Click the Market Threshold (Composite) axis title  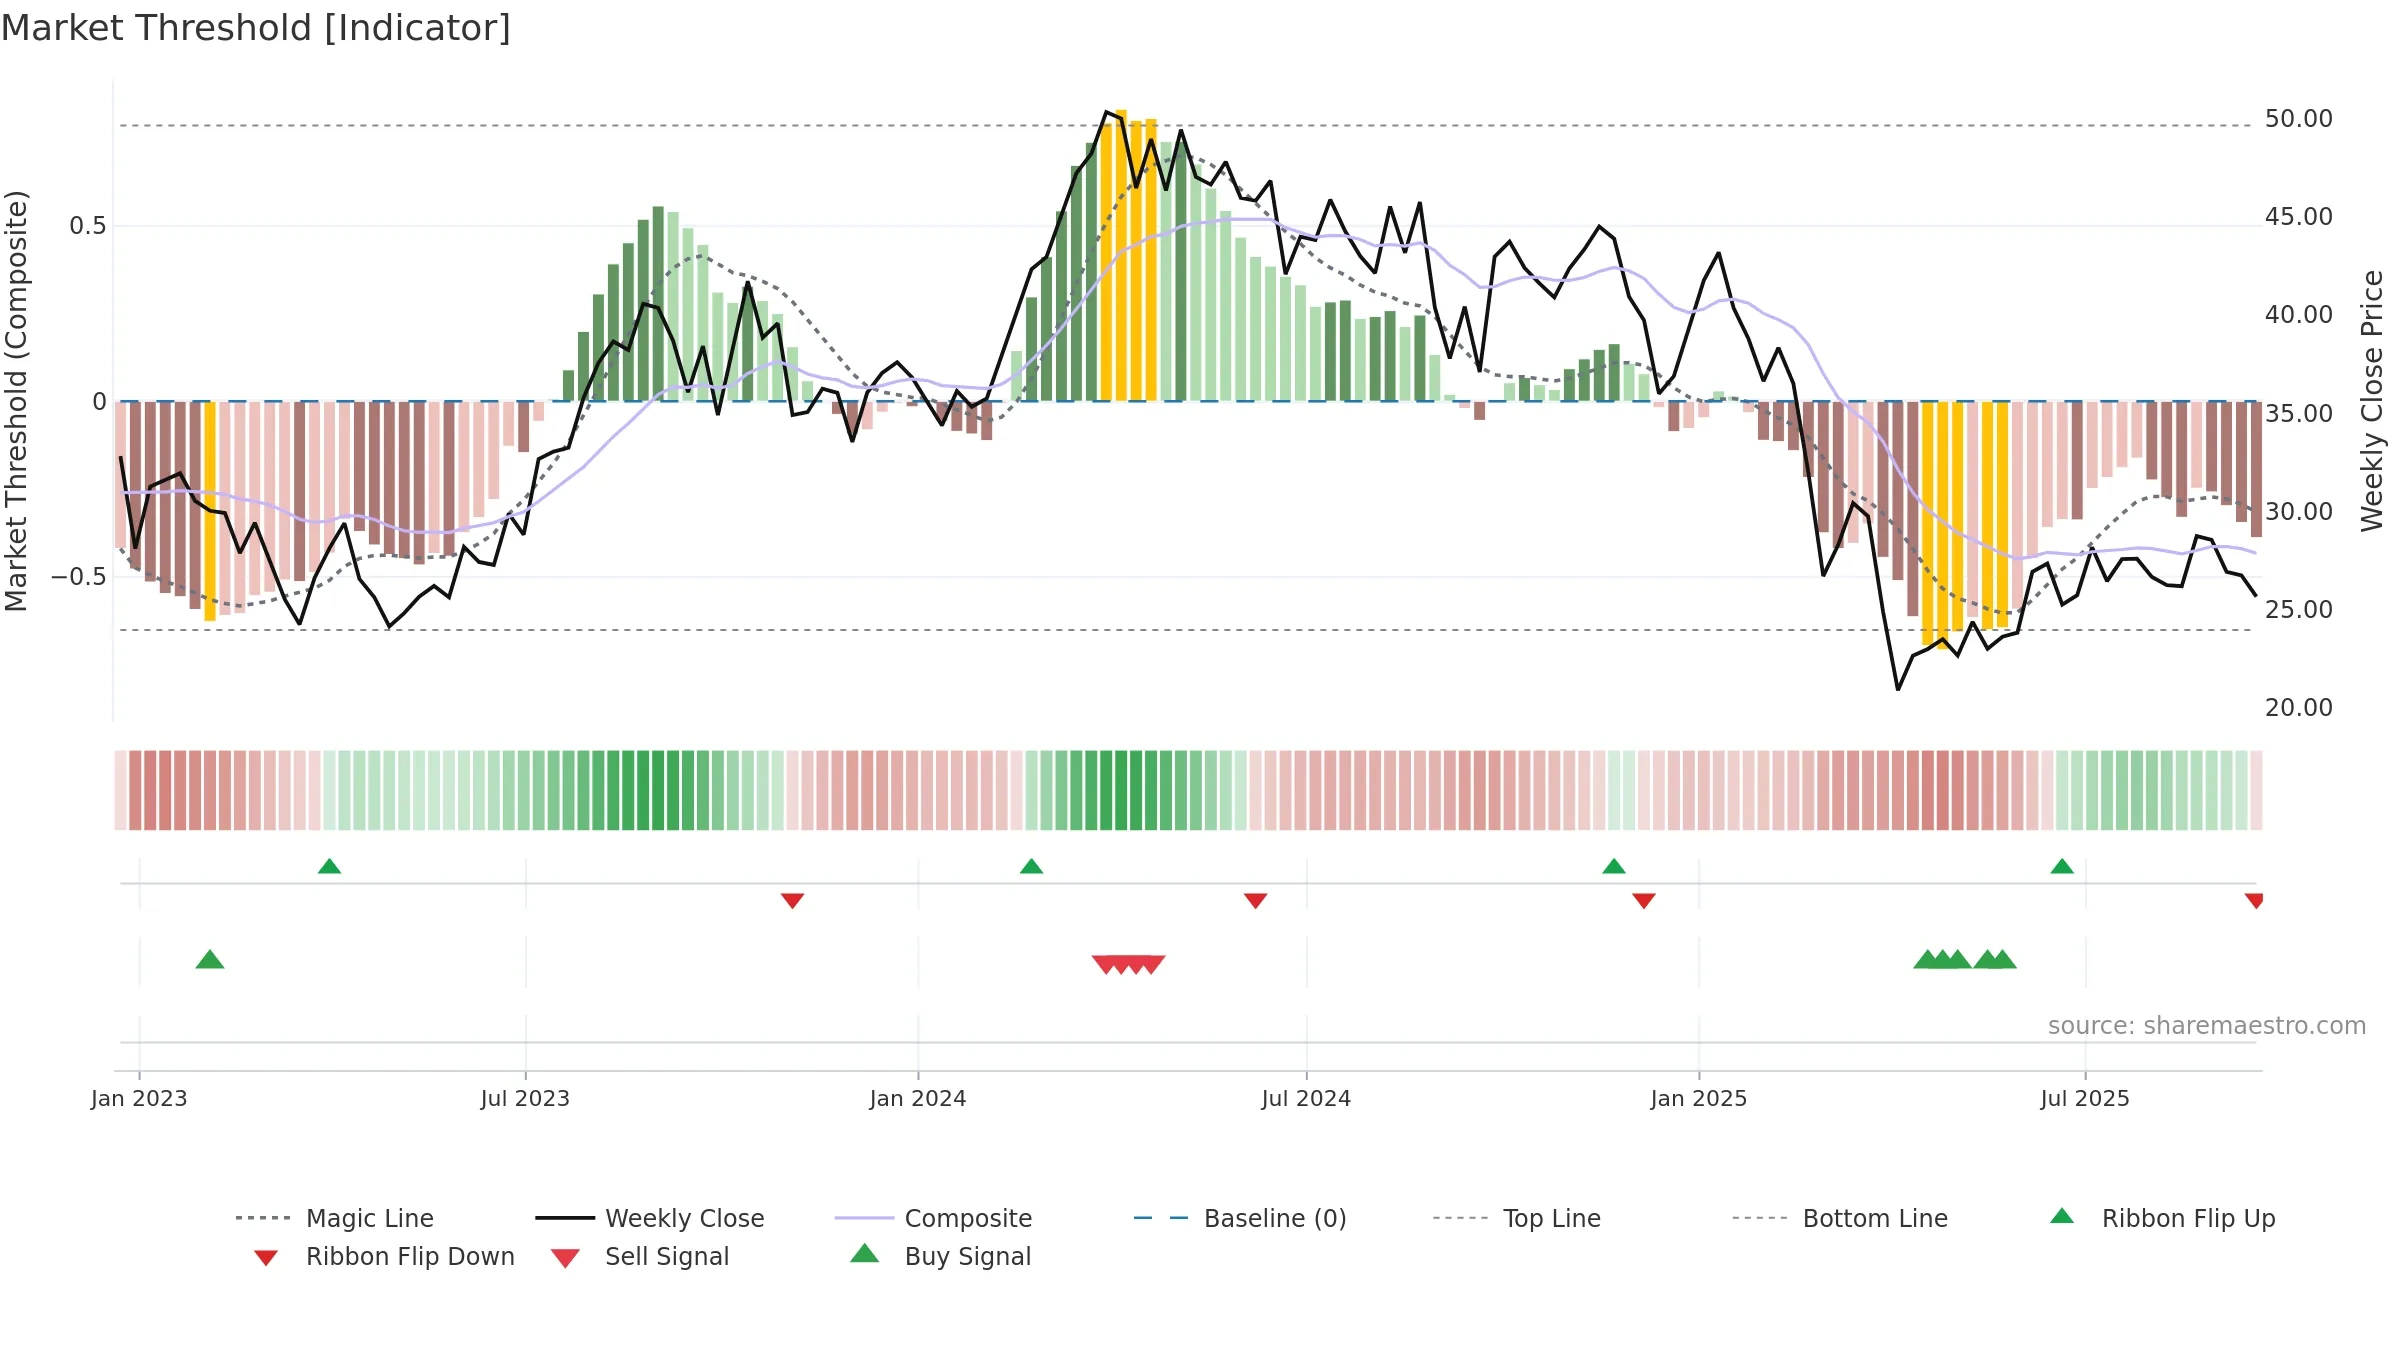point(17,401)
